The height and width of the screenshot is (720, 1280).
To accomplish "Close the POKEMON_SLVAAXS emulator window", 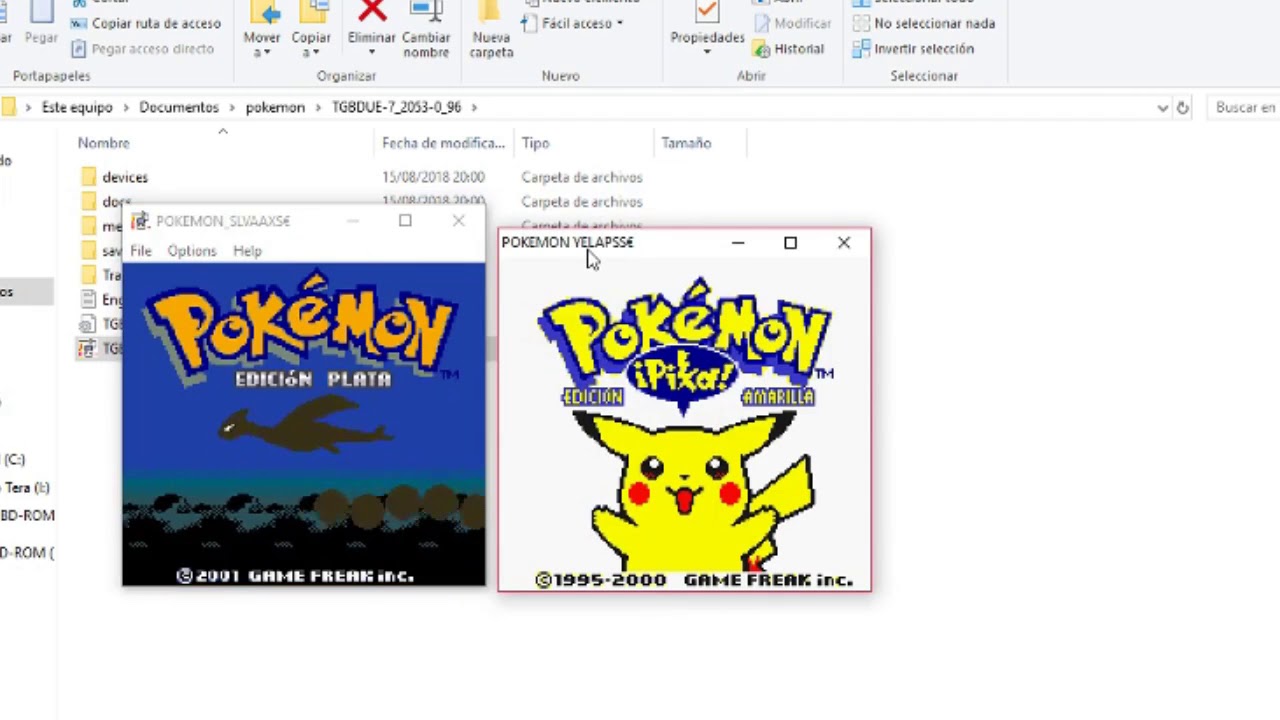I will click(x=458, y=220).
